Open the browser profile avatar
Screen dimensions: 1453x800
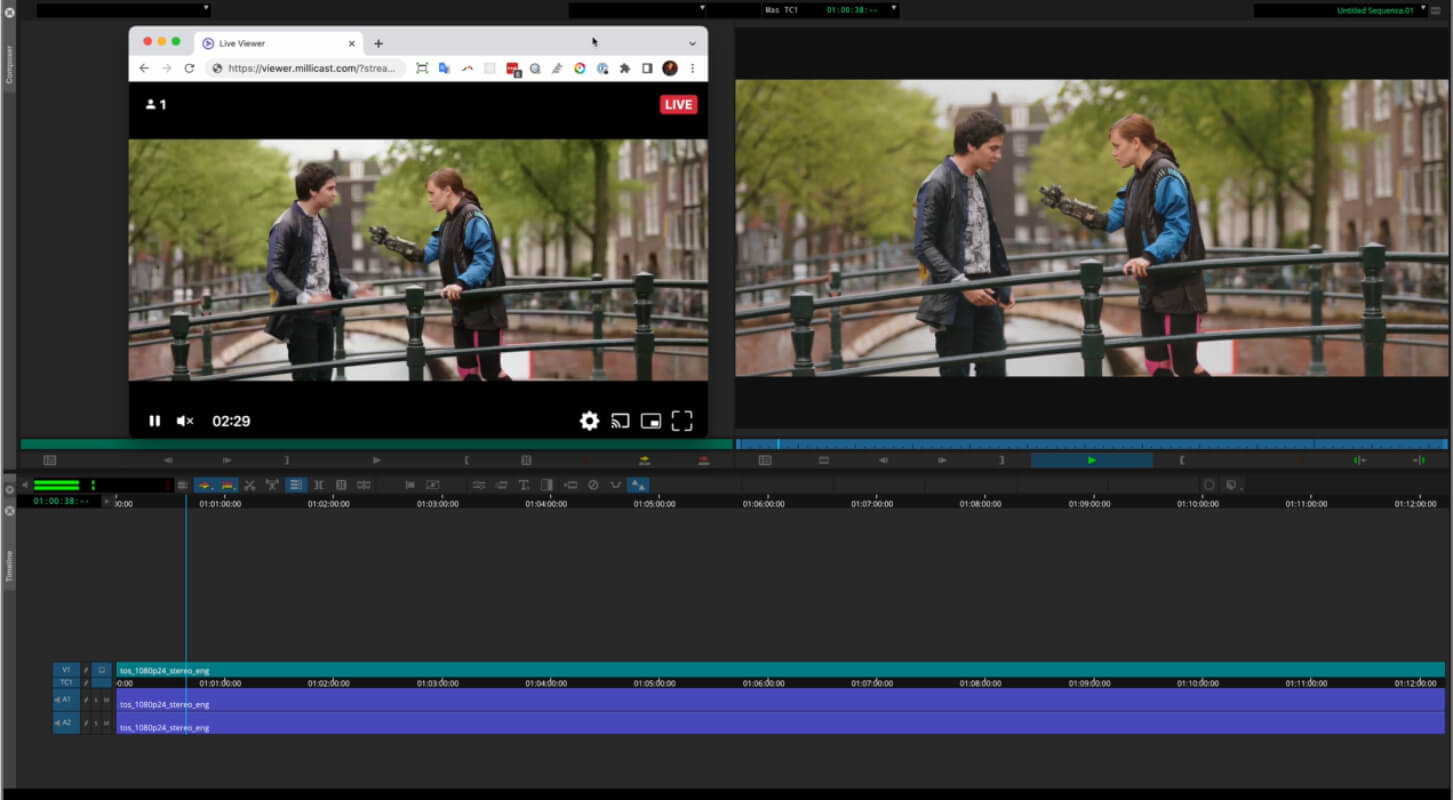(670, 68)
